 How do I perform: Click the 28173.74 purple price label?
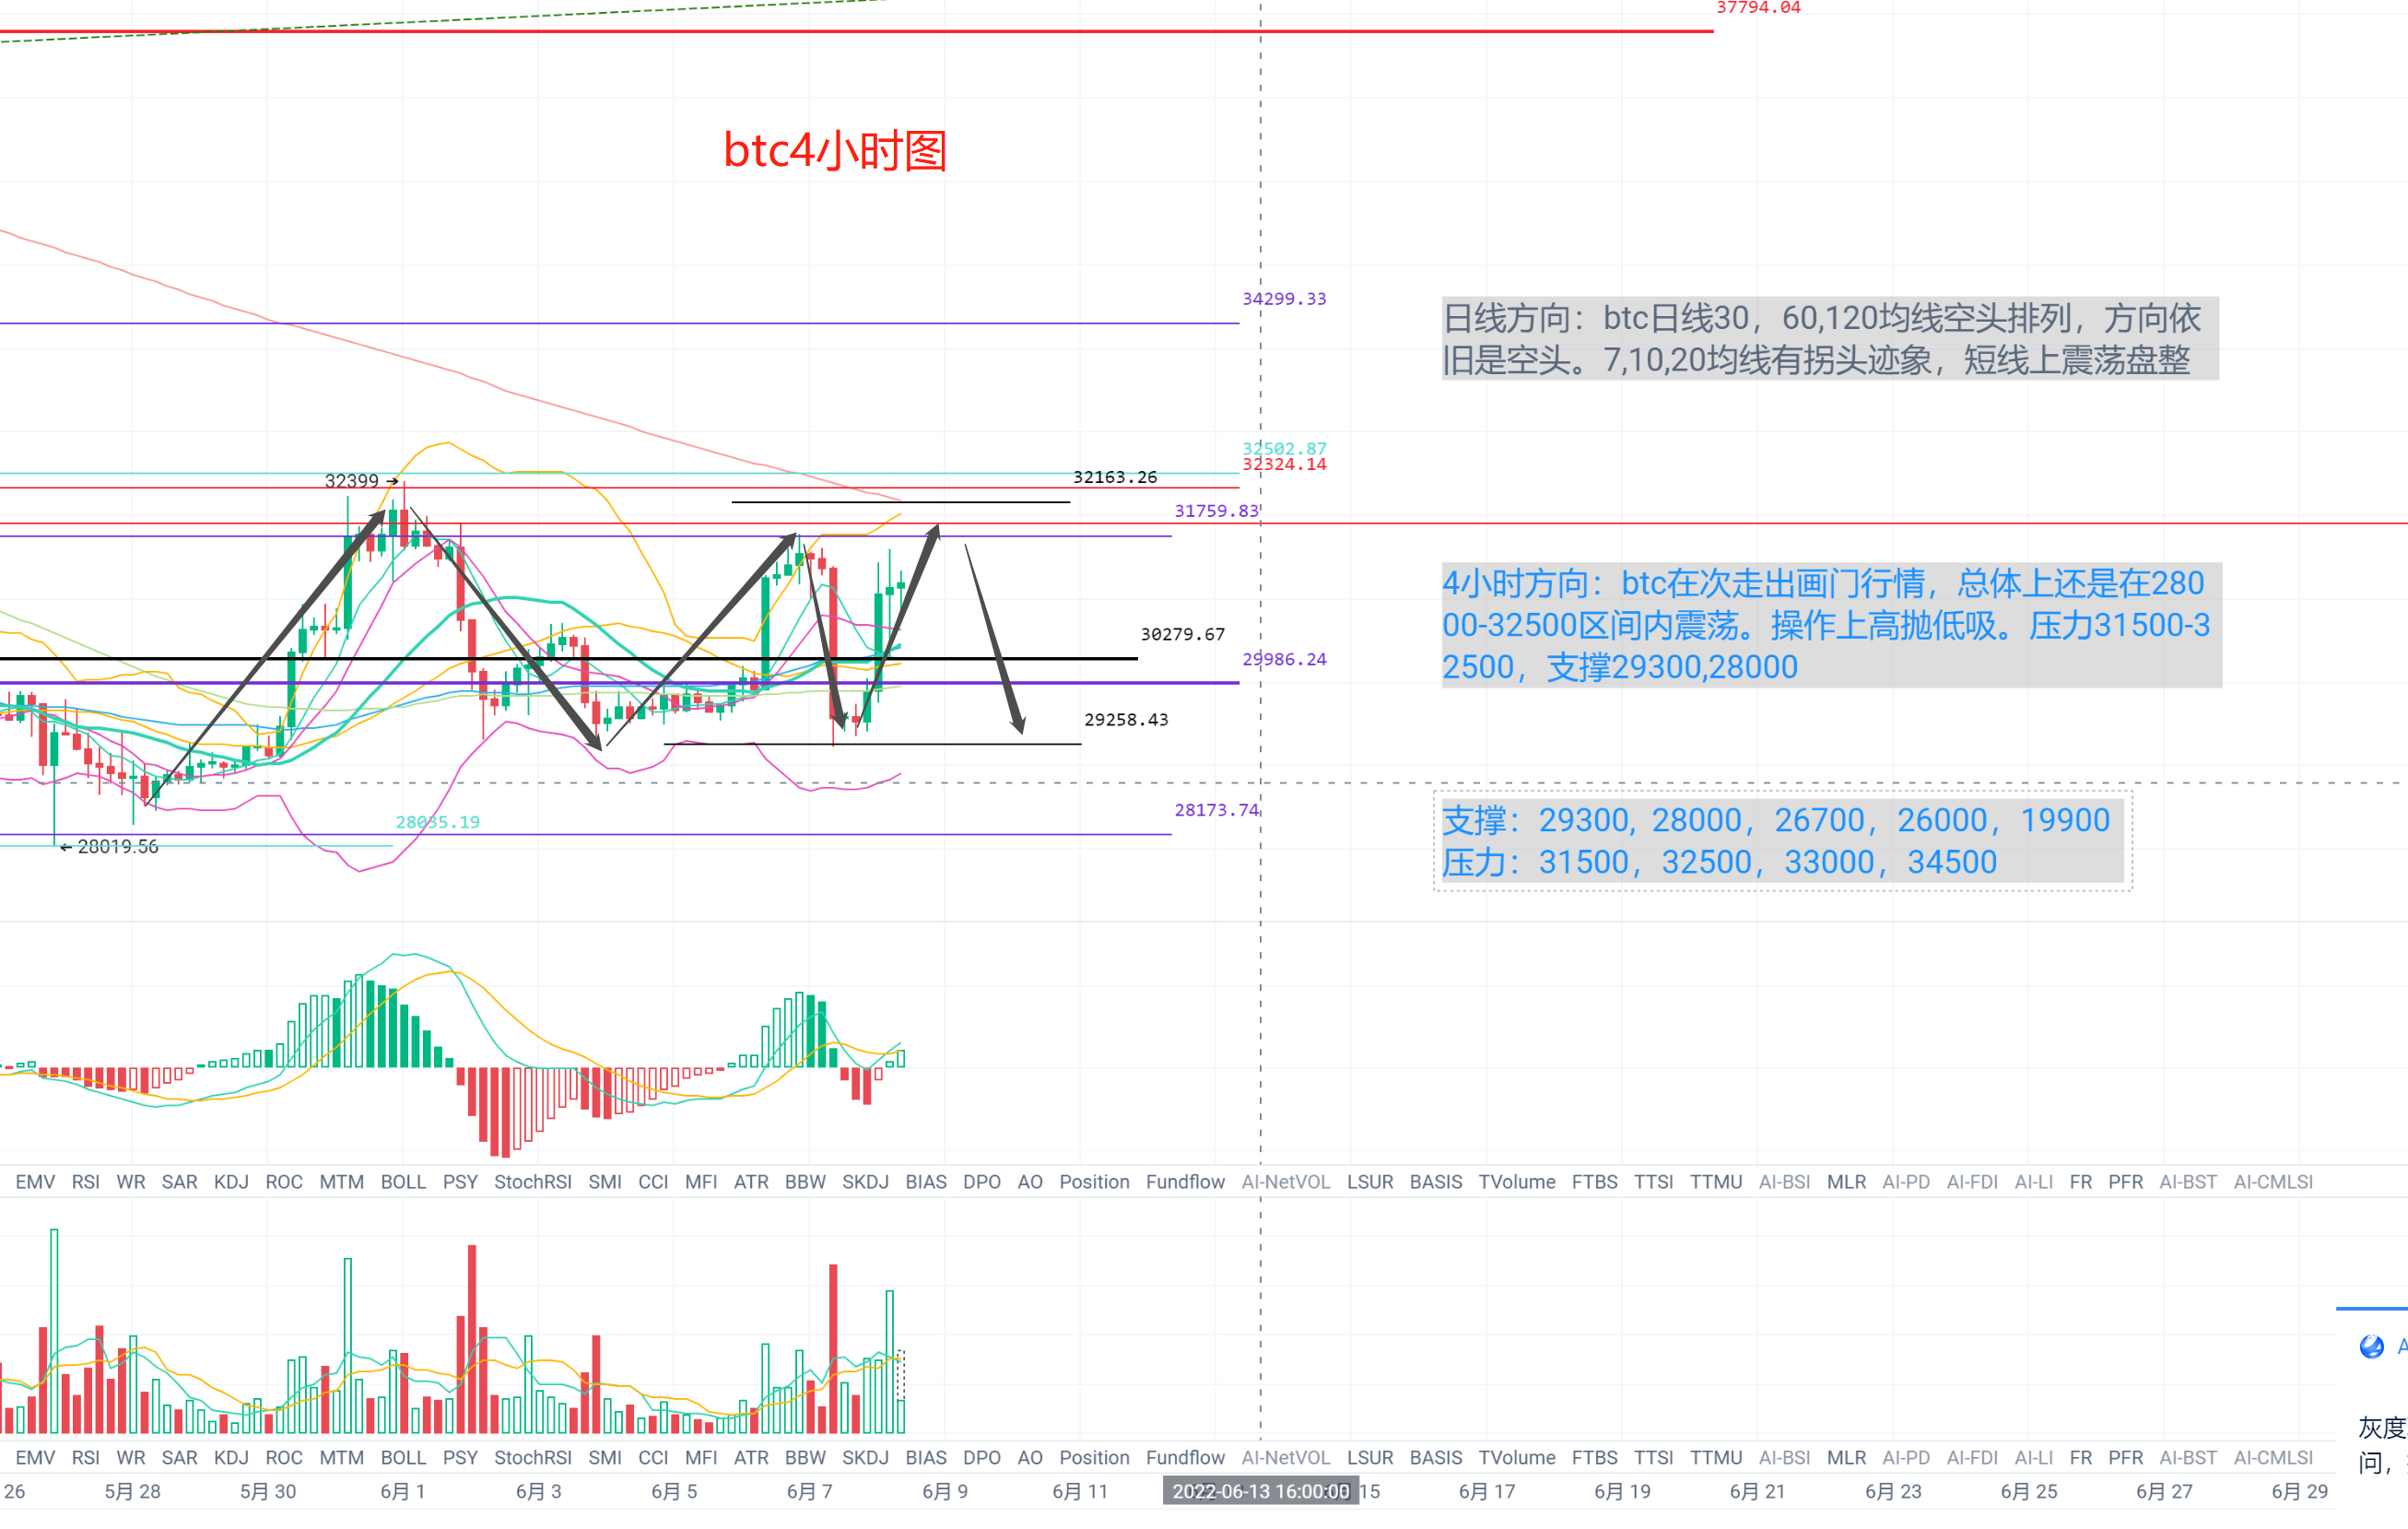(x=1216, y=810)
